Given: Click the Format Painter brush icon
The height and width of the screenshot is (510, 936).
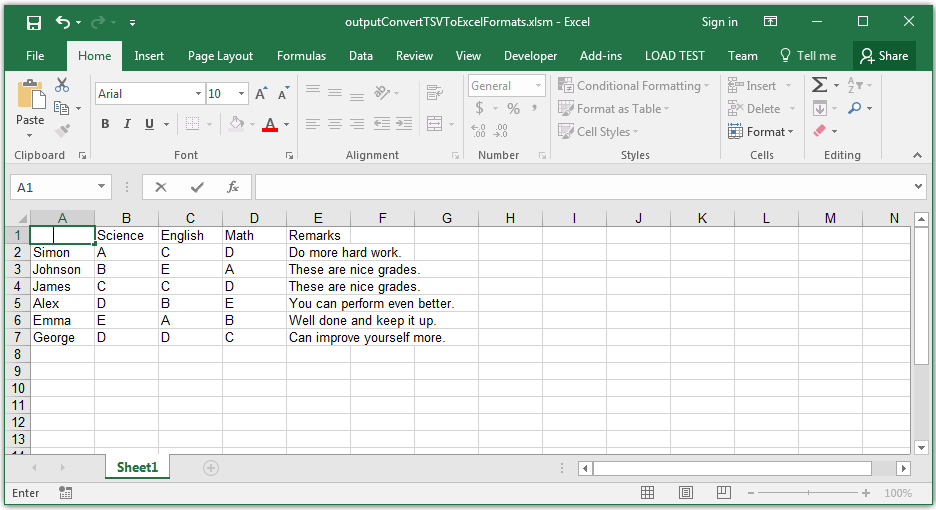Looking at the screenshot, I should click(62, 130).
